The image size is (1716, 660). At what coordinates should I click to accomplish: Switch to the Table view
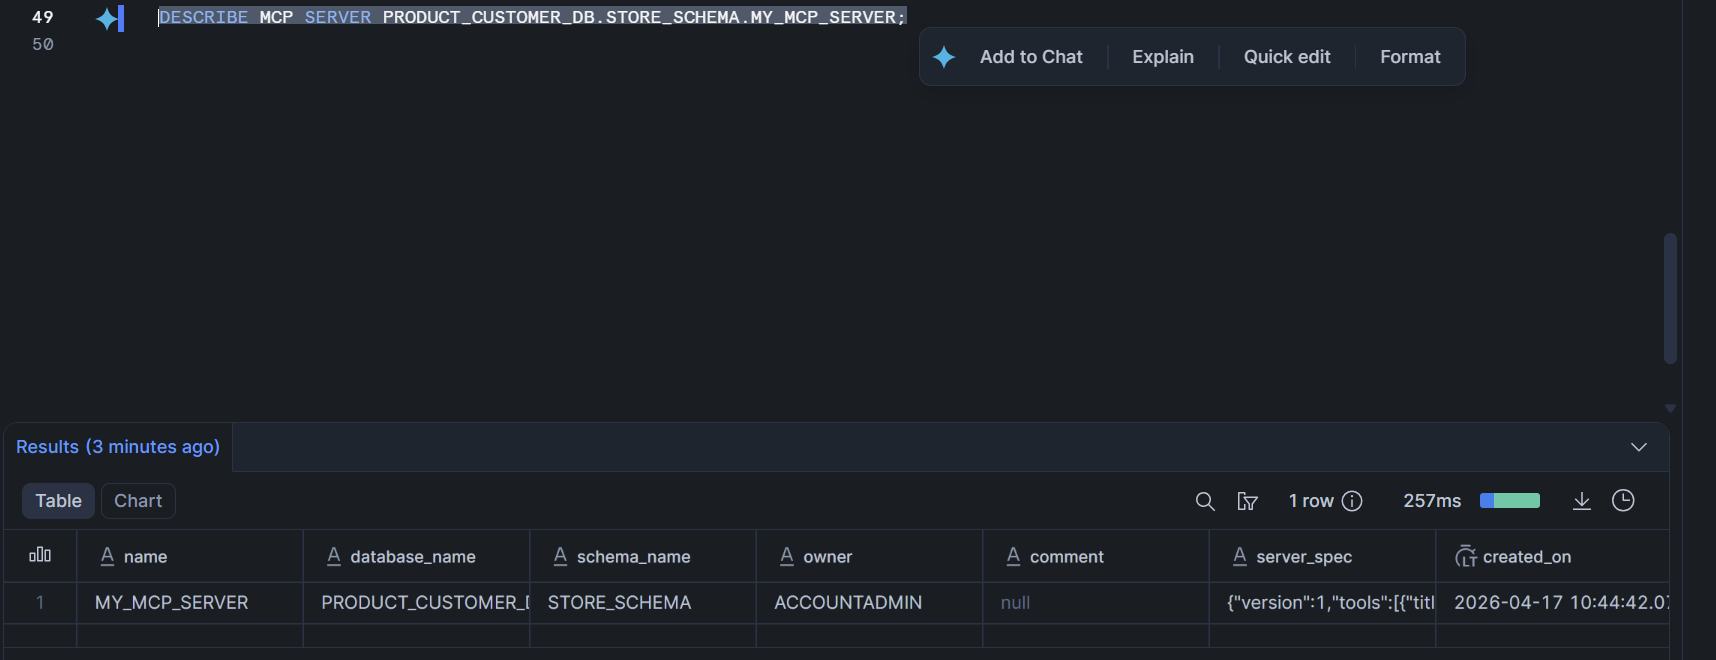(58, 501)
